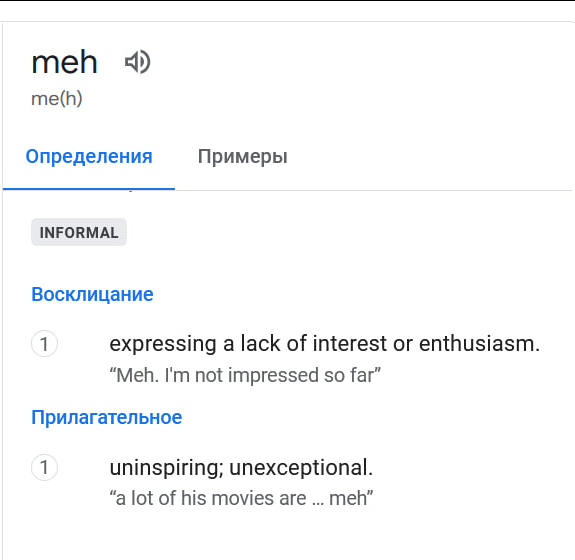Click the INFORMAL label badge

79,232
